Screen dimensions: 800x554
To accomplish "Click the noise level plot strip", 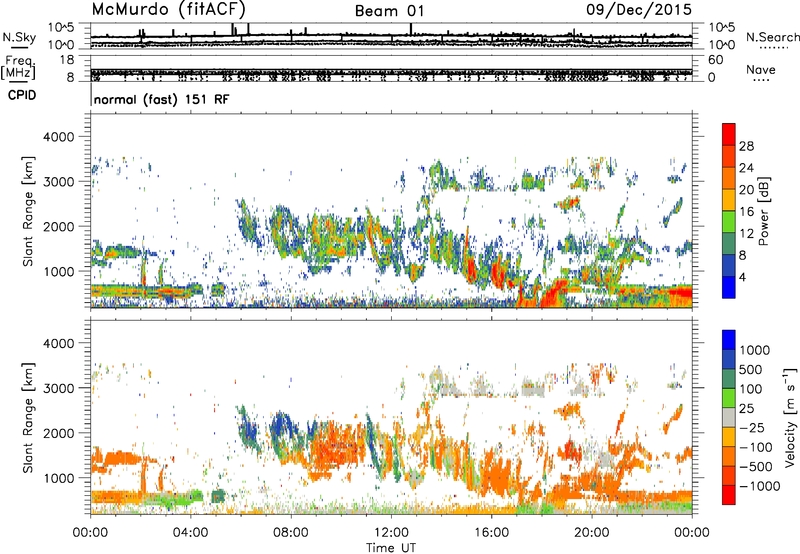I will point(391,36).
